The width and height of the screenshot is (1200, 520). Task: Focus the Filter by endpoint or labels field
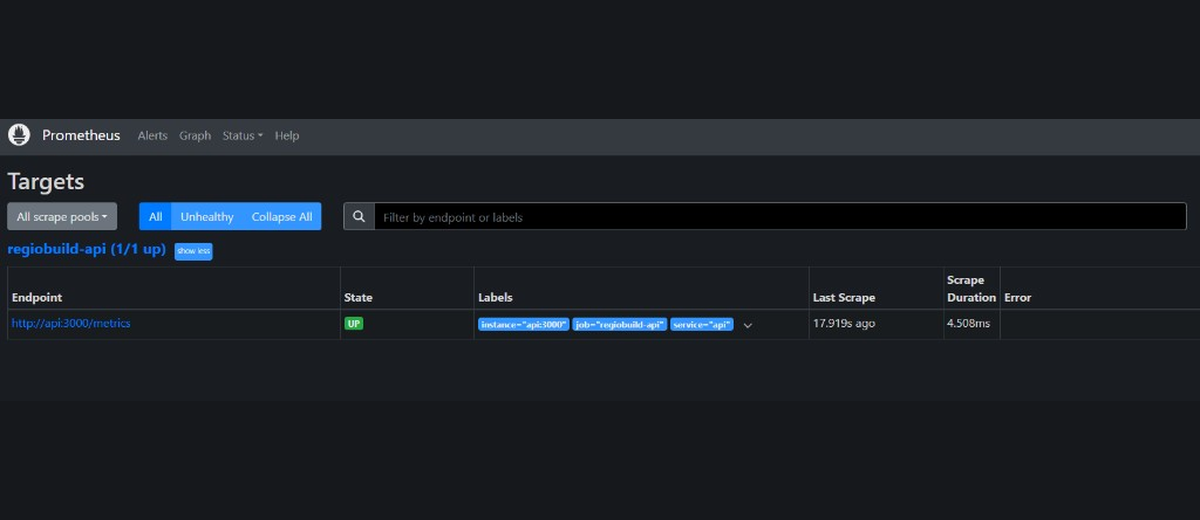pos(780,217)
